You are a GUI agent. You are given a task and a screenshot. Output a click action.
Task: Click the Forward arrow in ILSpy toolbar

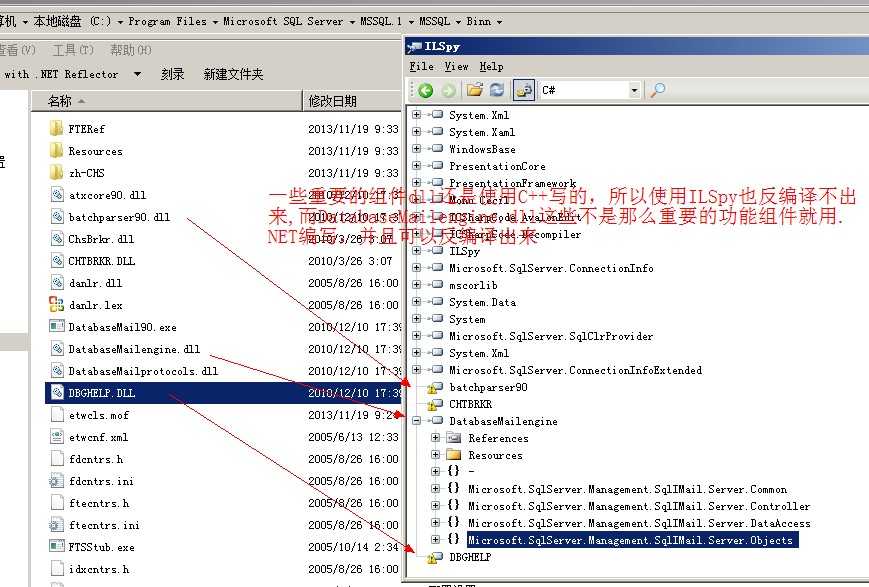(448, 90)
